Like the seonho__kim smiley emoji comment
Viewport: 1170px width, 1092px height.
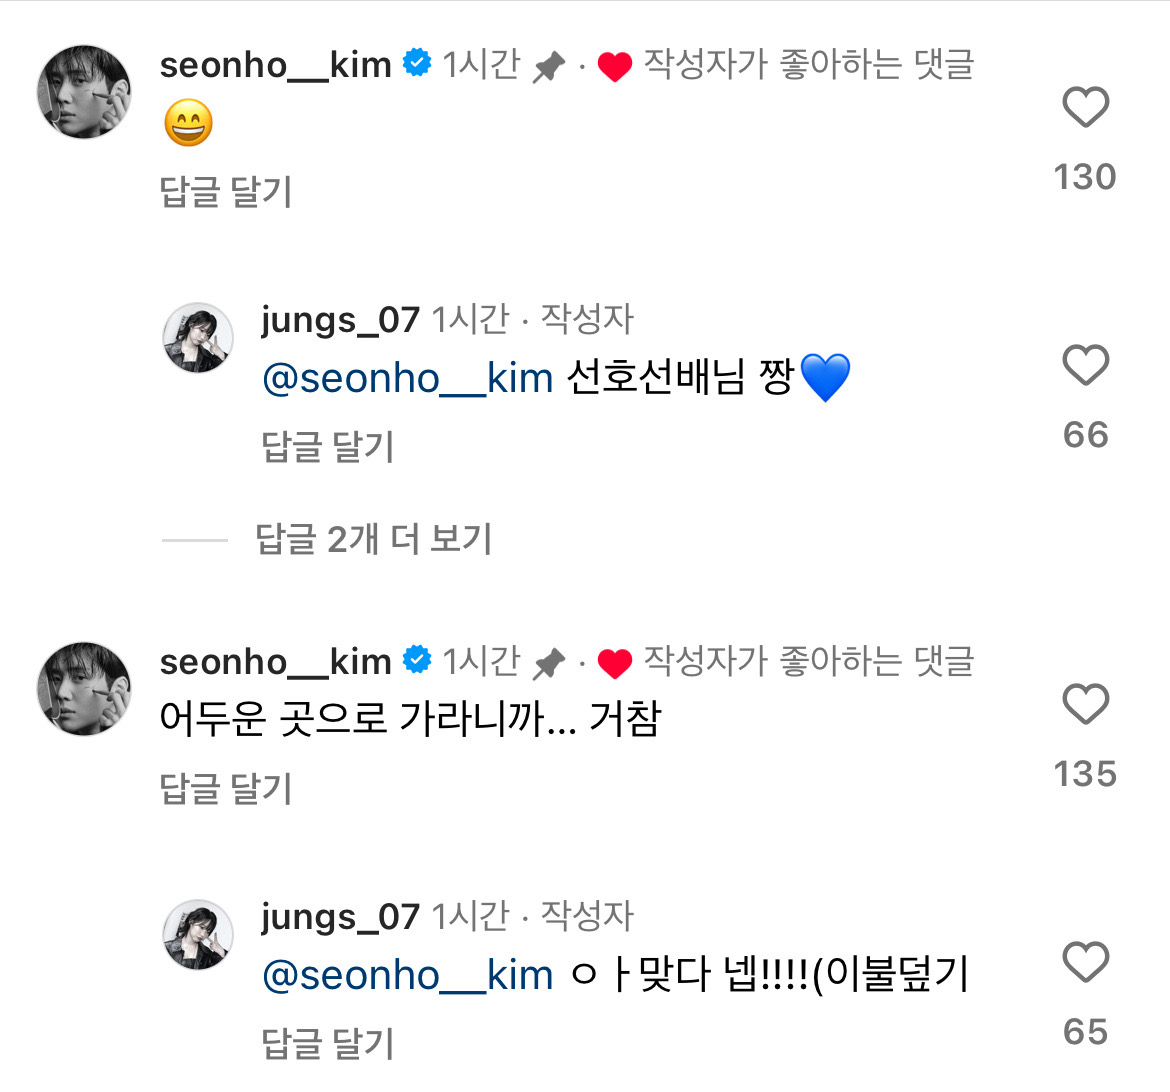point(1085,108)
